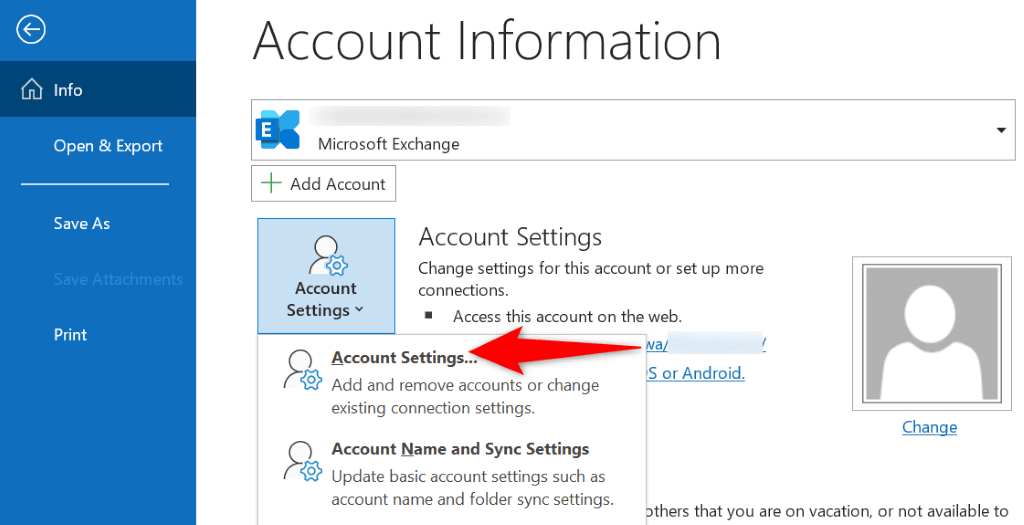The image size is (1024, 525).
Task: Click the home icon beside Info
Action: [31, 90]
